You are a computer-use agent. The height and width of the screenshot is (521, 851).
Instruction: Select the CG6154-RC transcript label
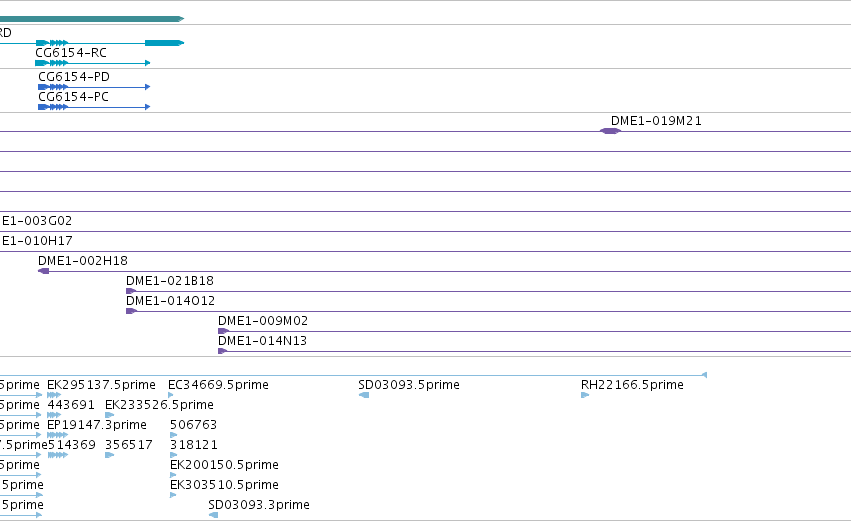tap(71, 53)
